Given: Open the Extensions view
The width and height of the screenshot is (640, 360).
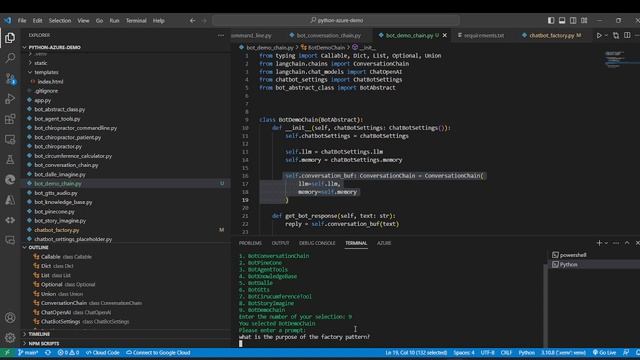Looking at the screenshot, I should (10, 119).
